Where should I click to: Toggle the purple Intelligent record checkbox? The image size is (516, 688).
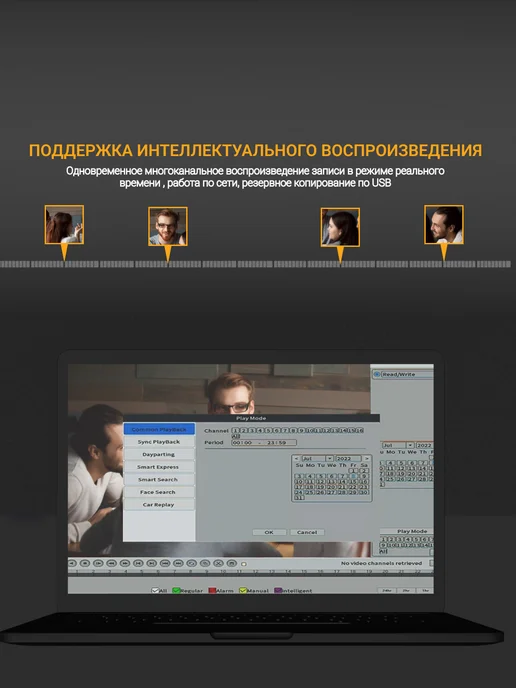tap(278, 591)
